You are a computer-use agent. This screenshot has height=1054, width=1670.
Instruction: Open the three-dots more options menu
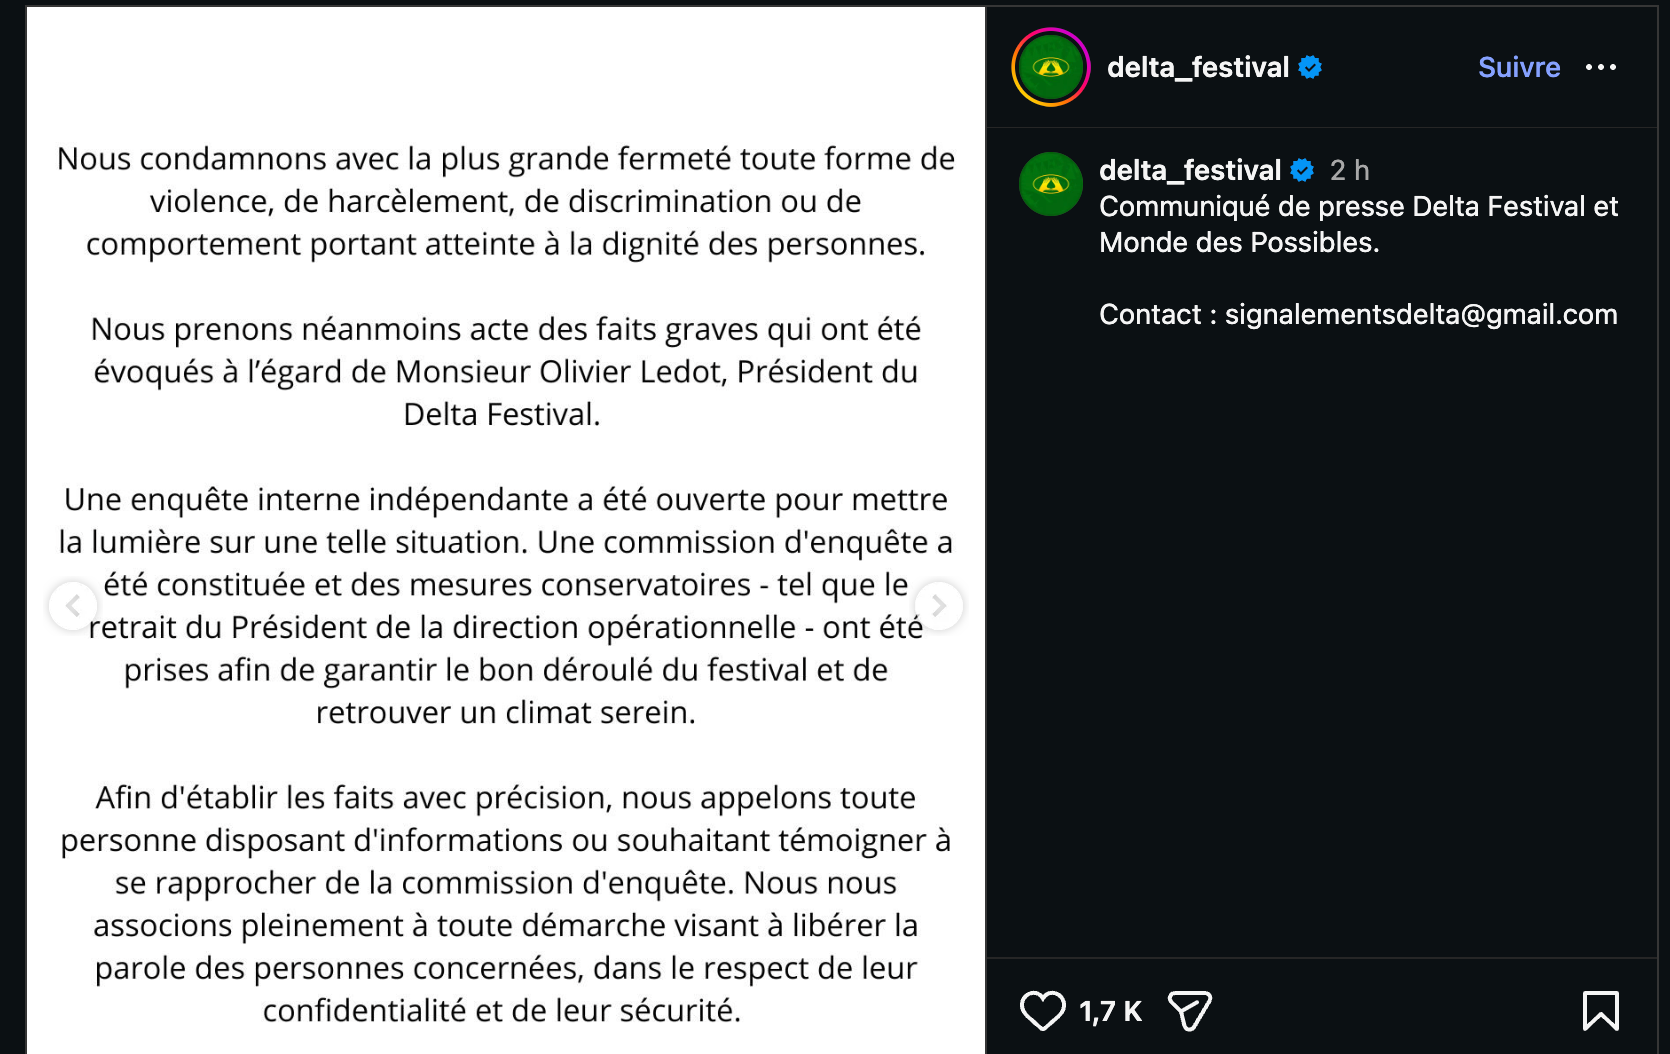tap(1601, 67)
